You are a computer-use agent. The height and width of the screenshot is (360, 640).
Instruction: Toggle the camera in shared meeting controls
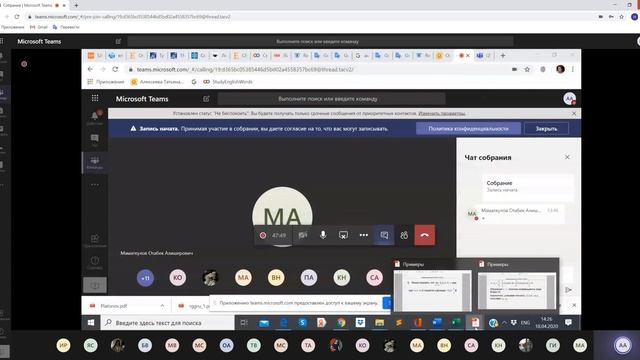[302, 235]
